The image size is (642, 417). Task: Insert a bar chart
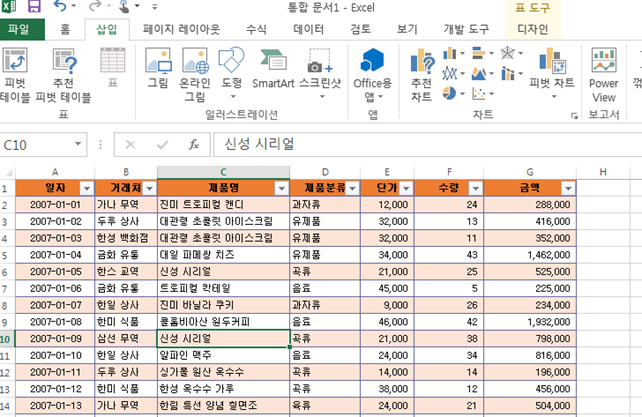click(x=483, y=53)
